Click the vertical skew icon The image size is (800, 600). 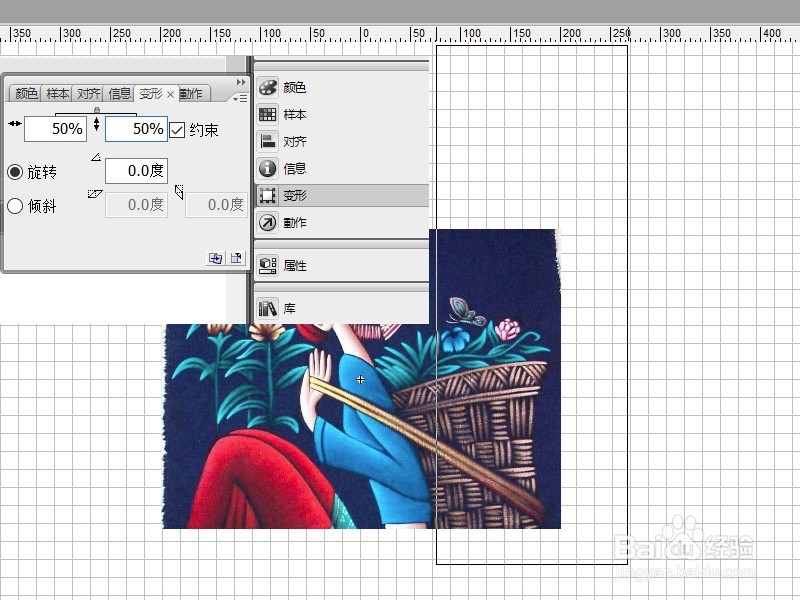(179, 192)
